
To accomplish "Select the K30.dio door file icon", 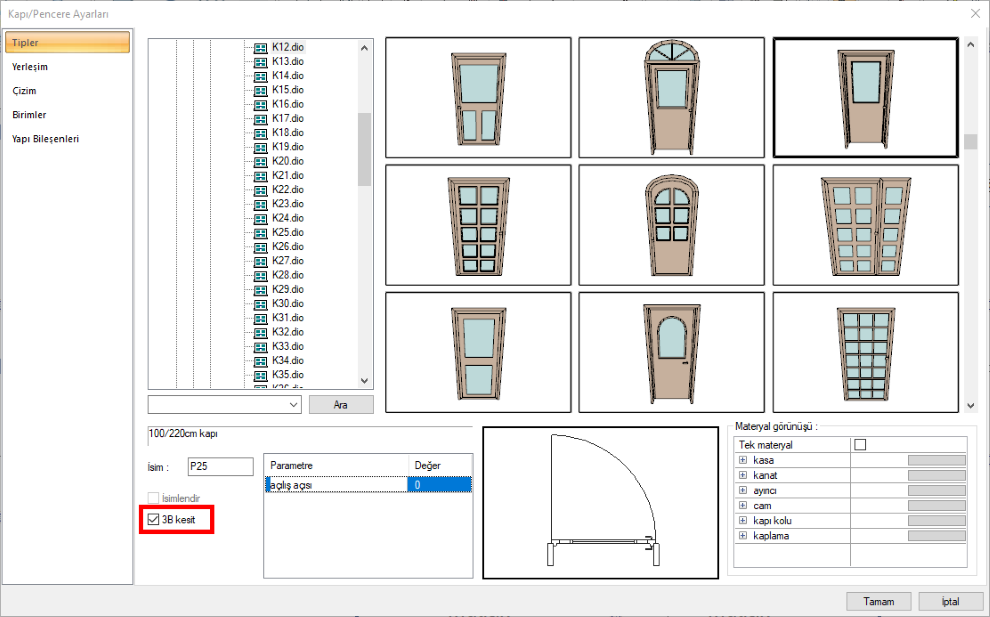I will click(261, 303).
